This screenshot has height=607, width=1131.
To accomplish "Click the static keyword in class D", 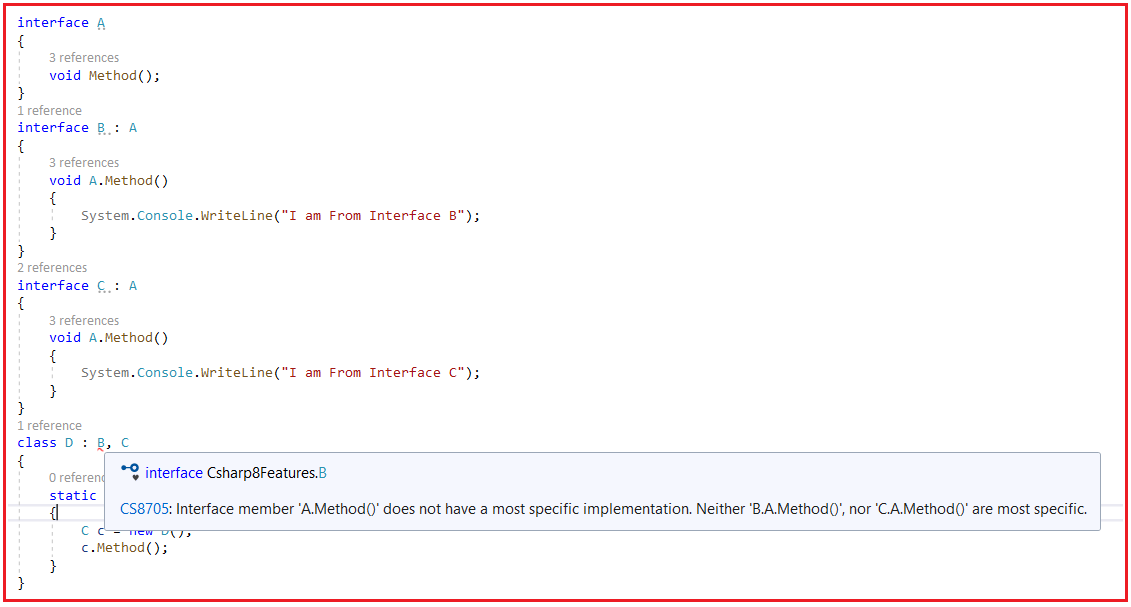I will [x=72, y=495].
